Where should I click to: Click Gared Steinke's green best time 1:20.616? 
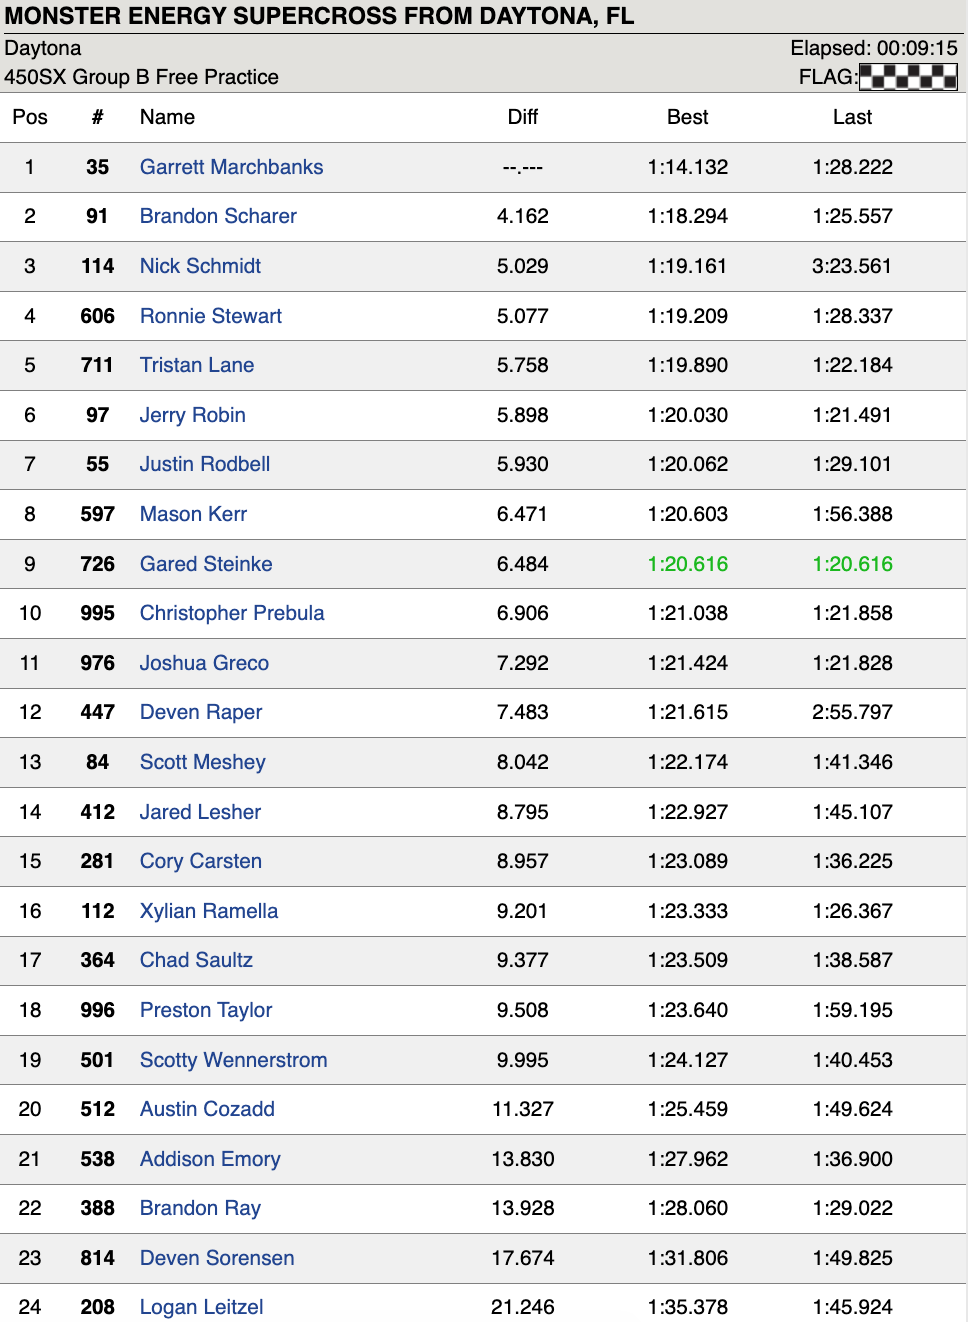tap(687, 564)
